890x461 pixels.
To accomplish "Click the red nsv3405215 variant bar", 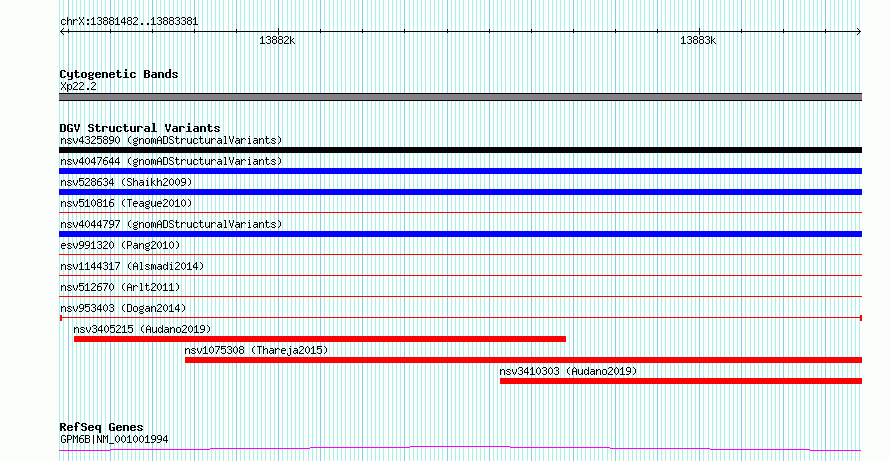I will click(320, 339).
